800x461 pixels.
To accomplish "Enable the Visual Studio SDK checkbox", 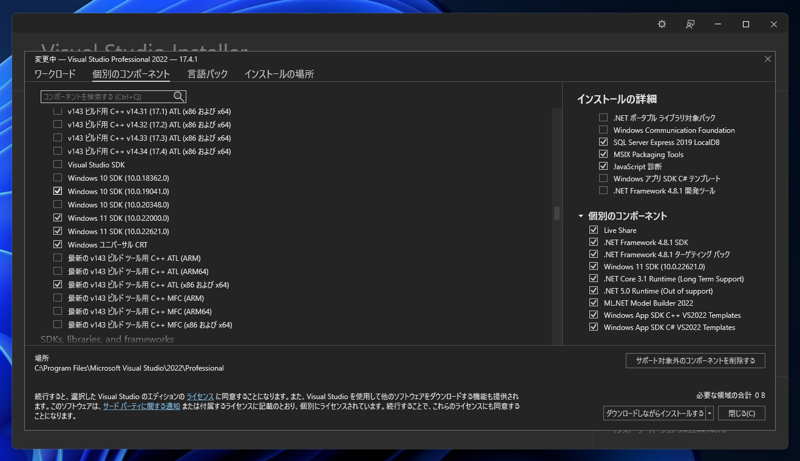I will [57, 164].
